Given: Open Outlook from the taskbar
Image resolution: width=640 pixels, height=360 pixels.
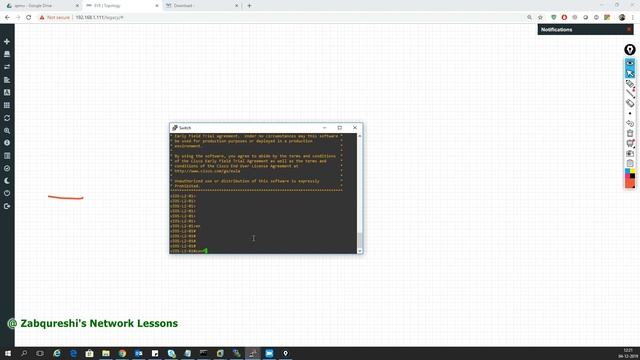Looking at the screenshot, I should 138,353.
